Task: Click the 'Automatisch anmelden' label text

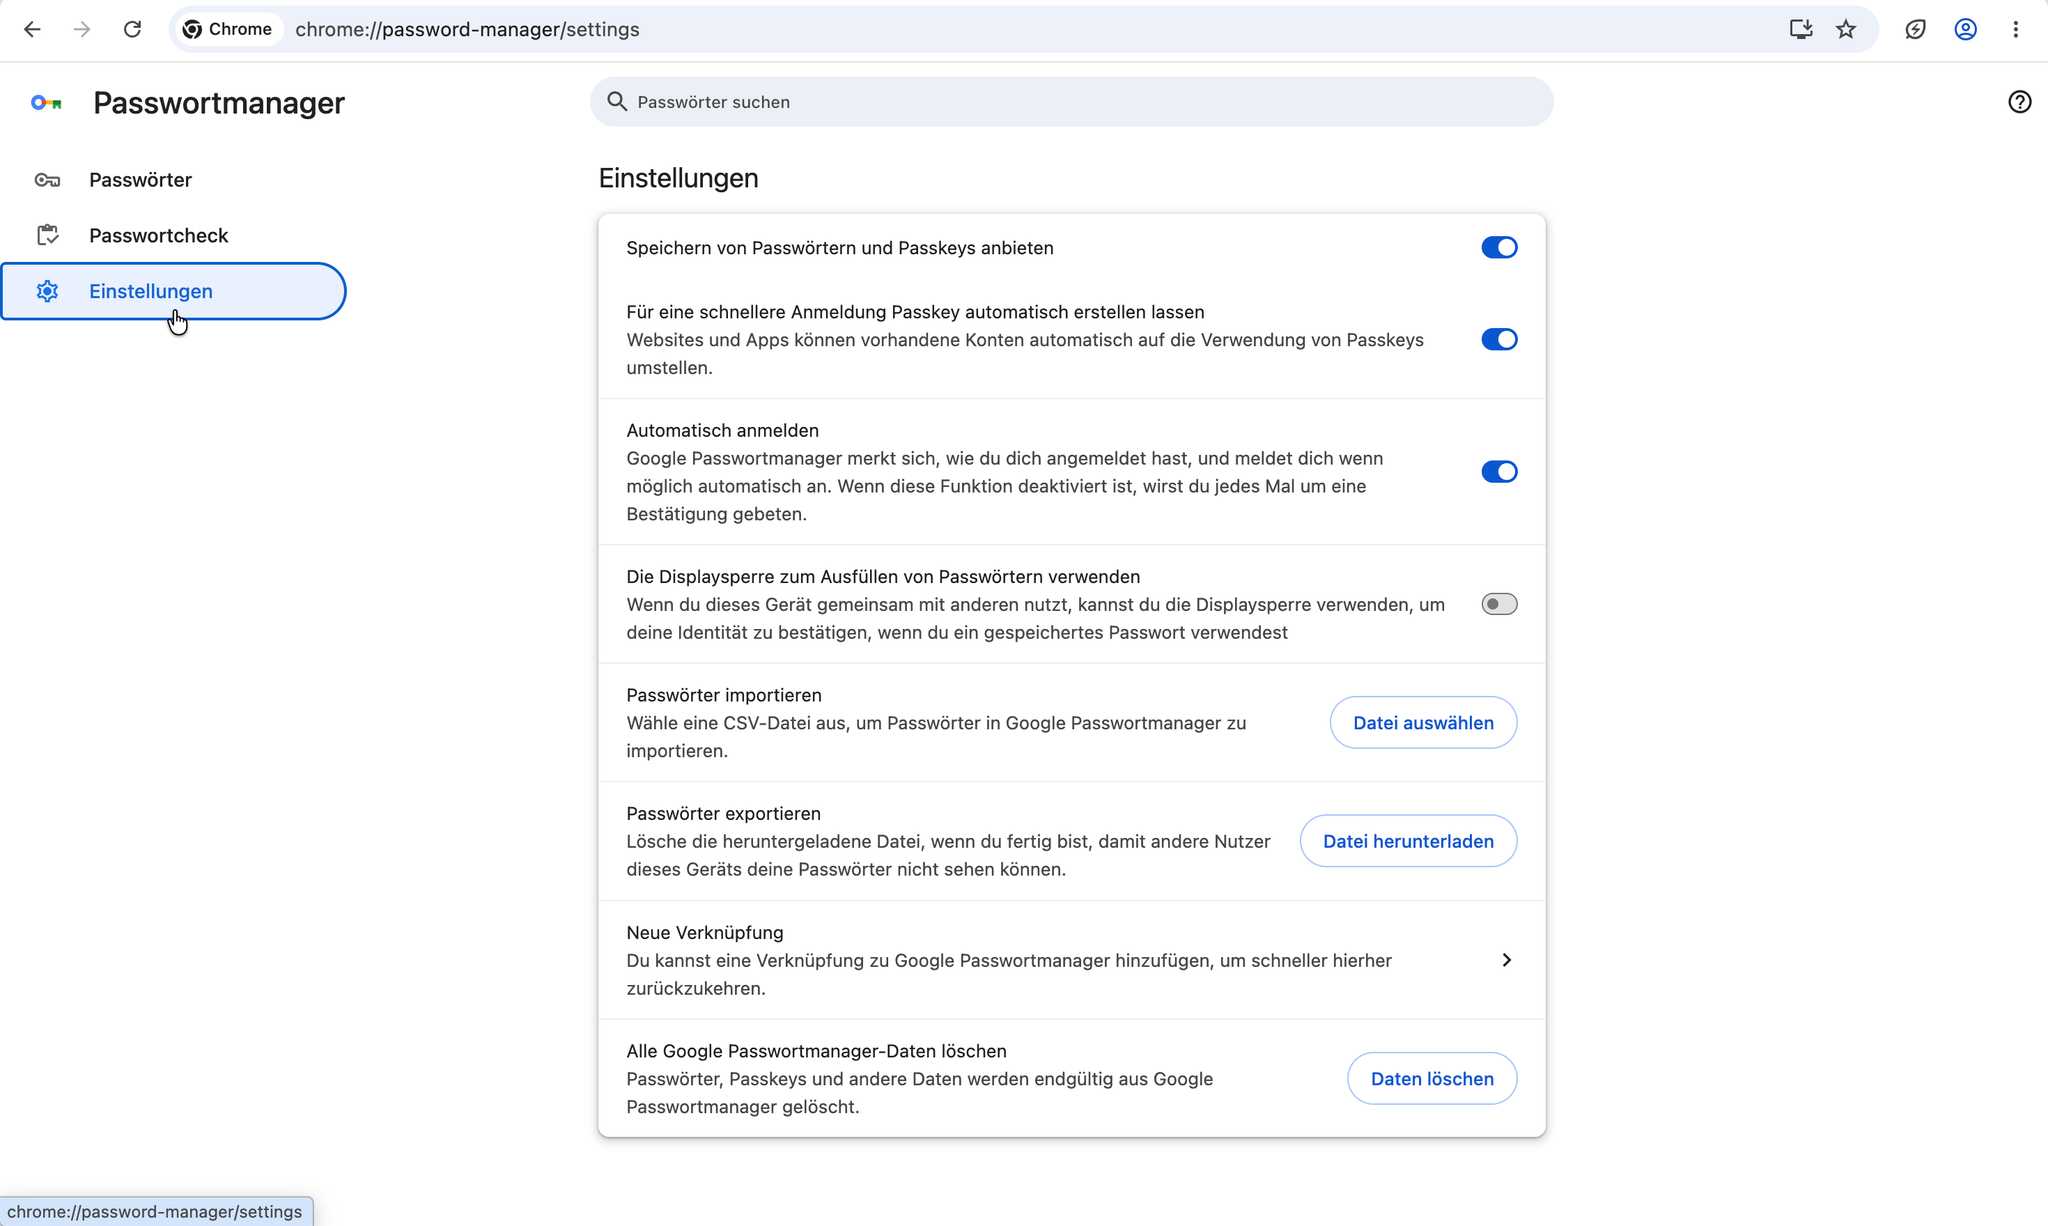Action: pos(722,430)
